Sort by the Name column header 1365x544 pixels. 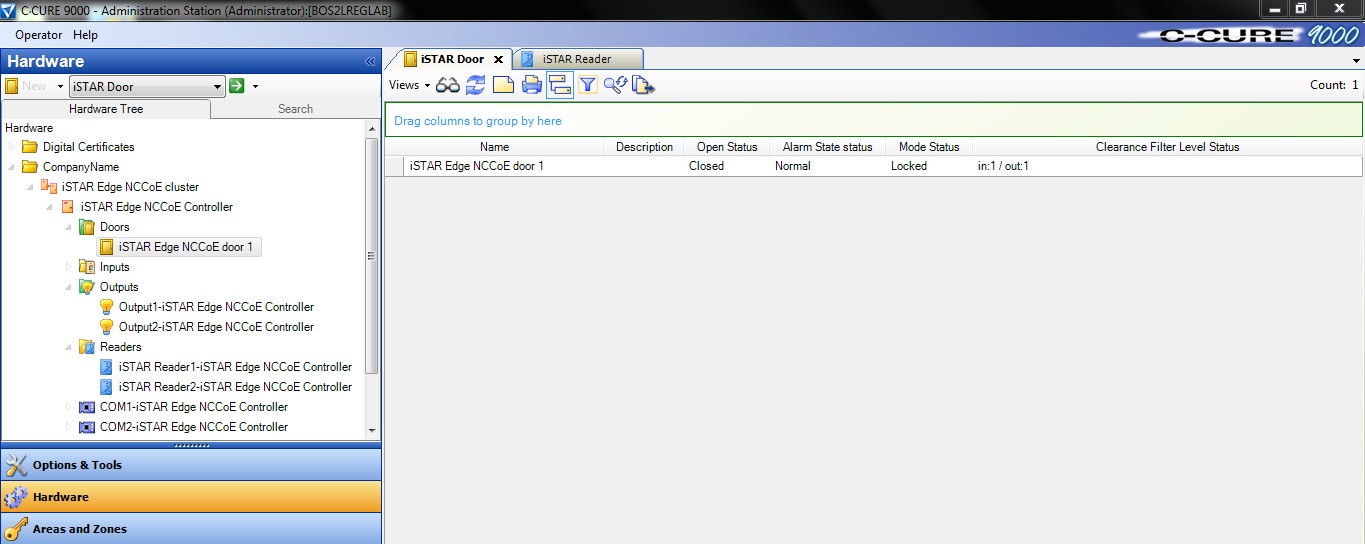tap(494, 147)
